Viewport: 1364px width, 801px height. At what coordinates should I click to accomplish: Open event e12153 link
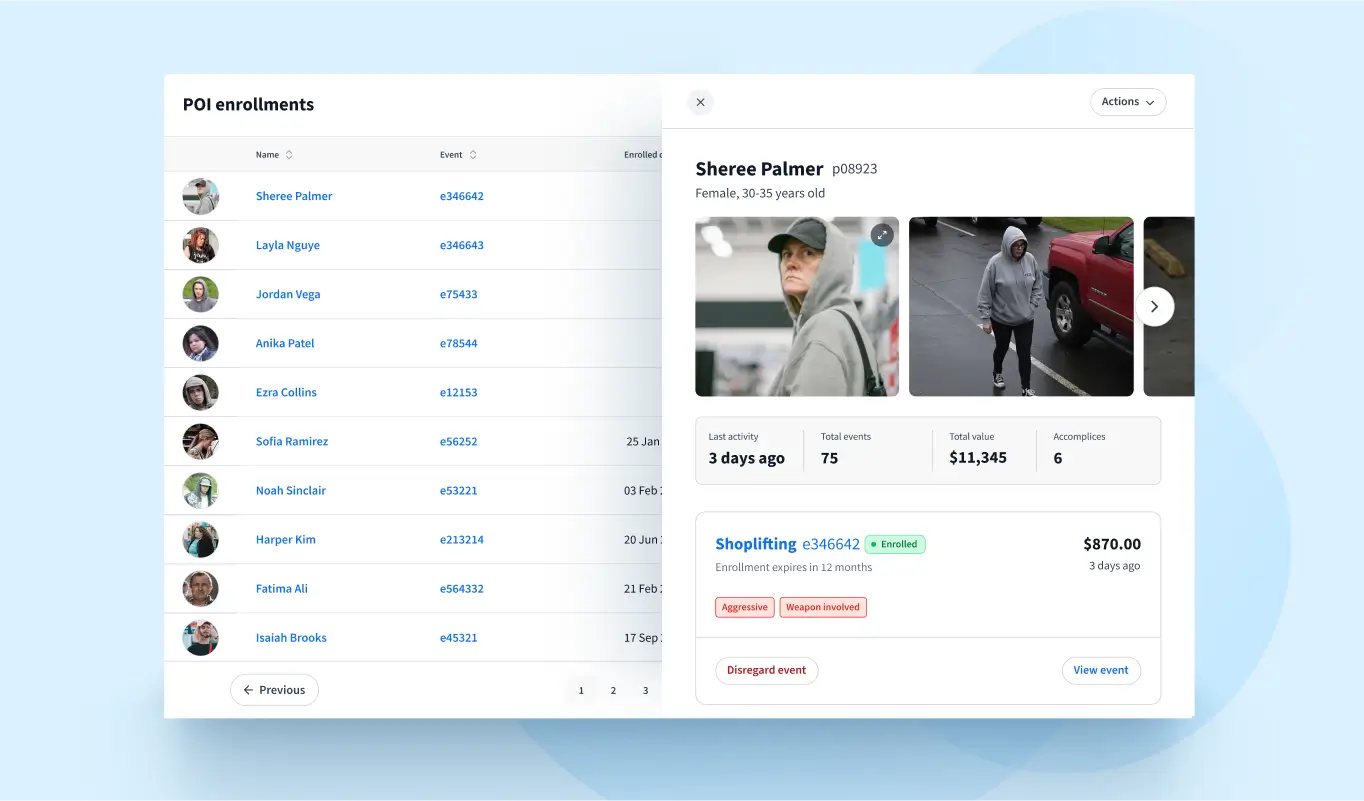(459, 392)
